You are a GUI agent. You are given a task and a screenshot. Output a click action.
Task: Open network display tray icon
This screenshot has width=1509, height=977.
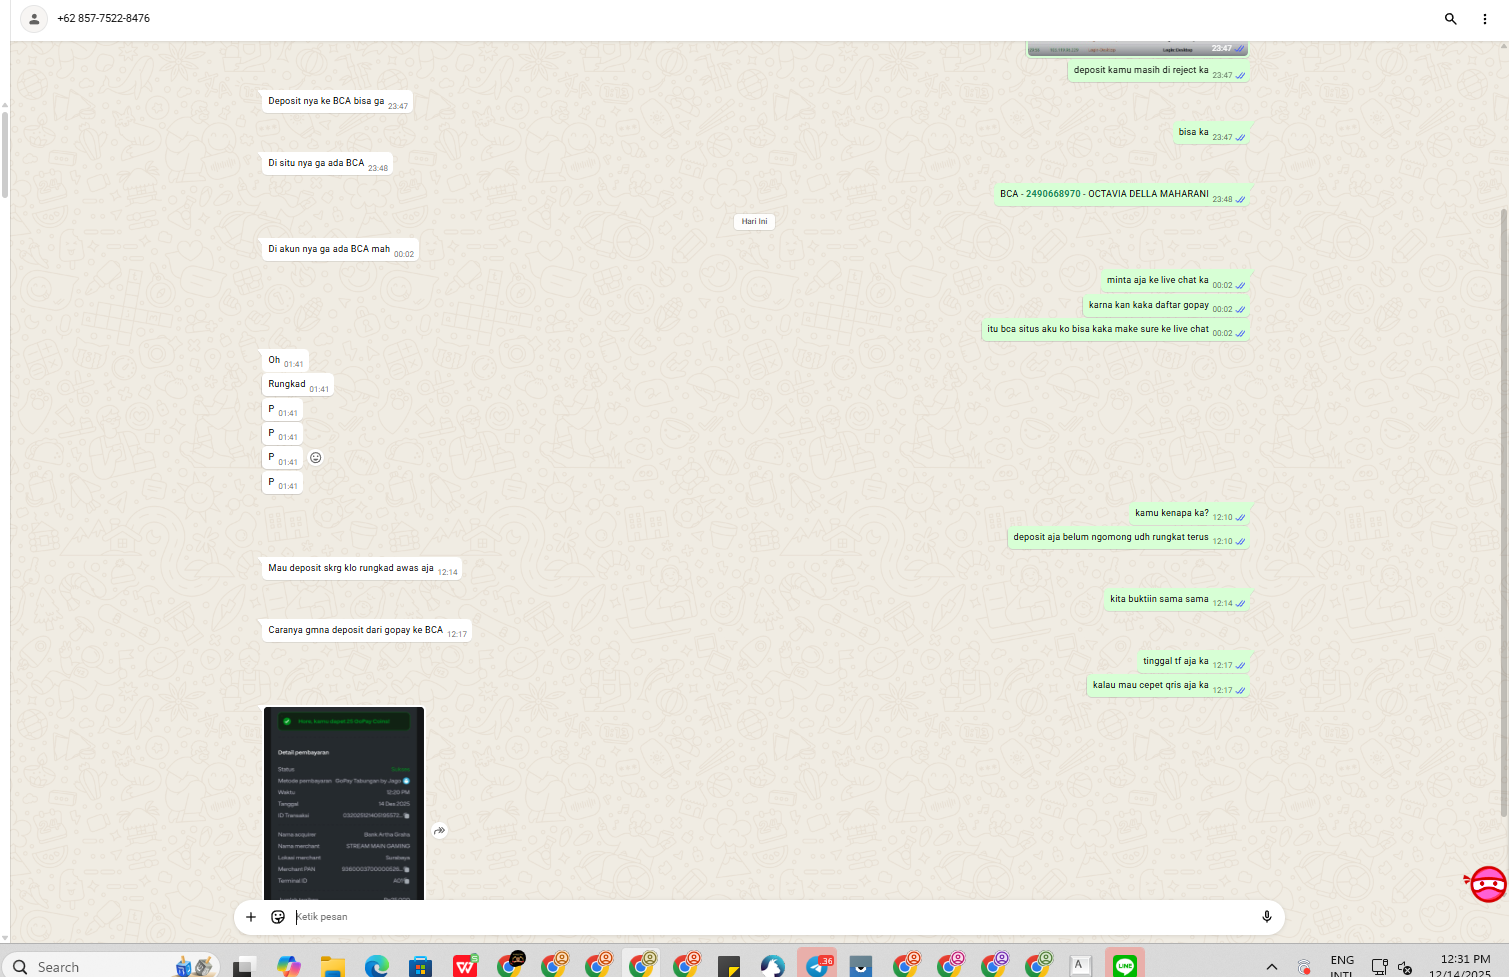pos(1379,967)
